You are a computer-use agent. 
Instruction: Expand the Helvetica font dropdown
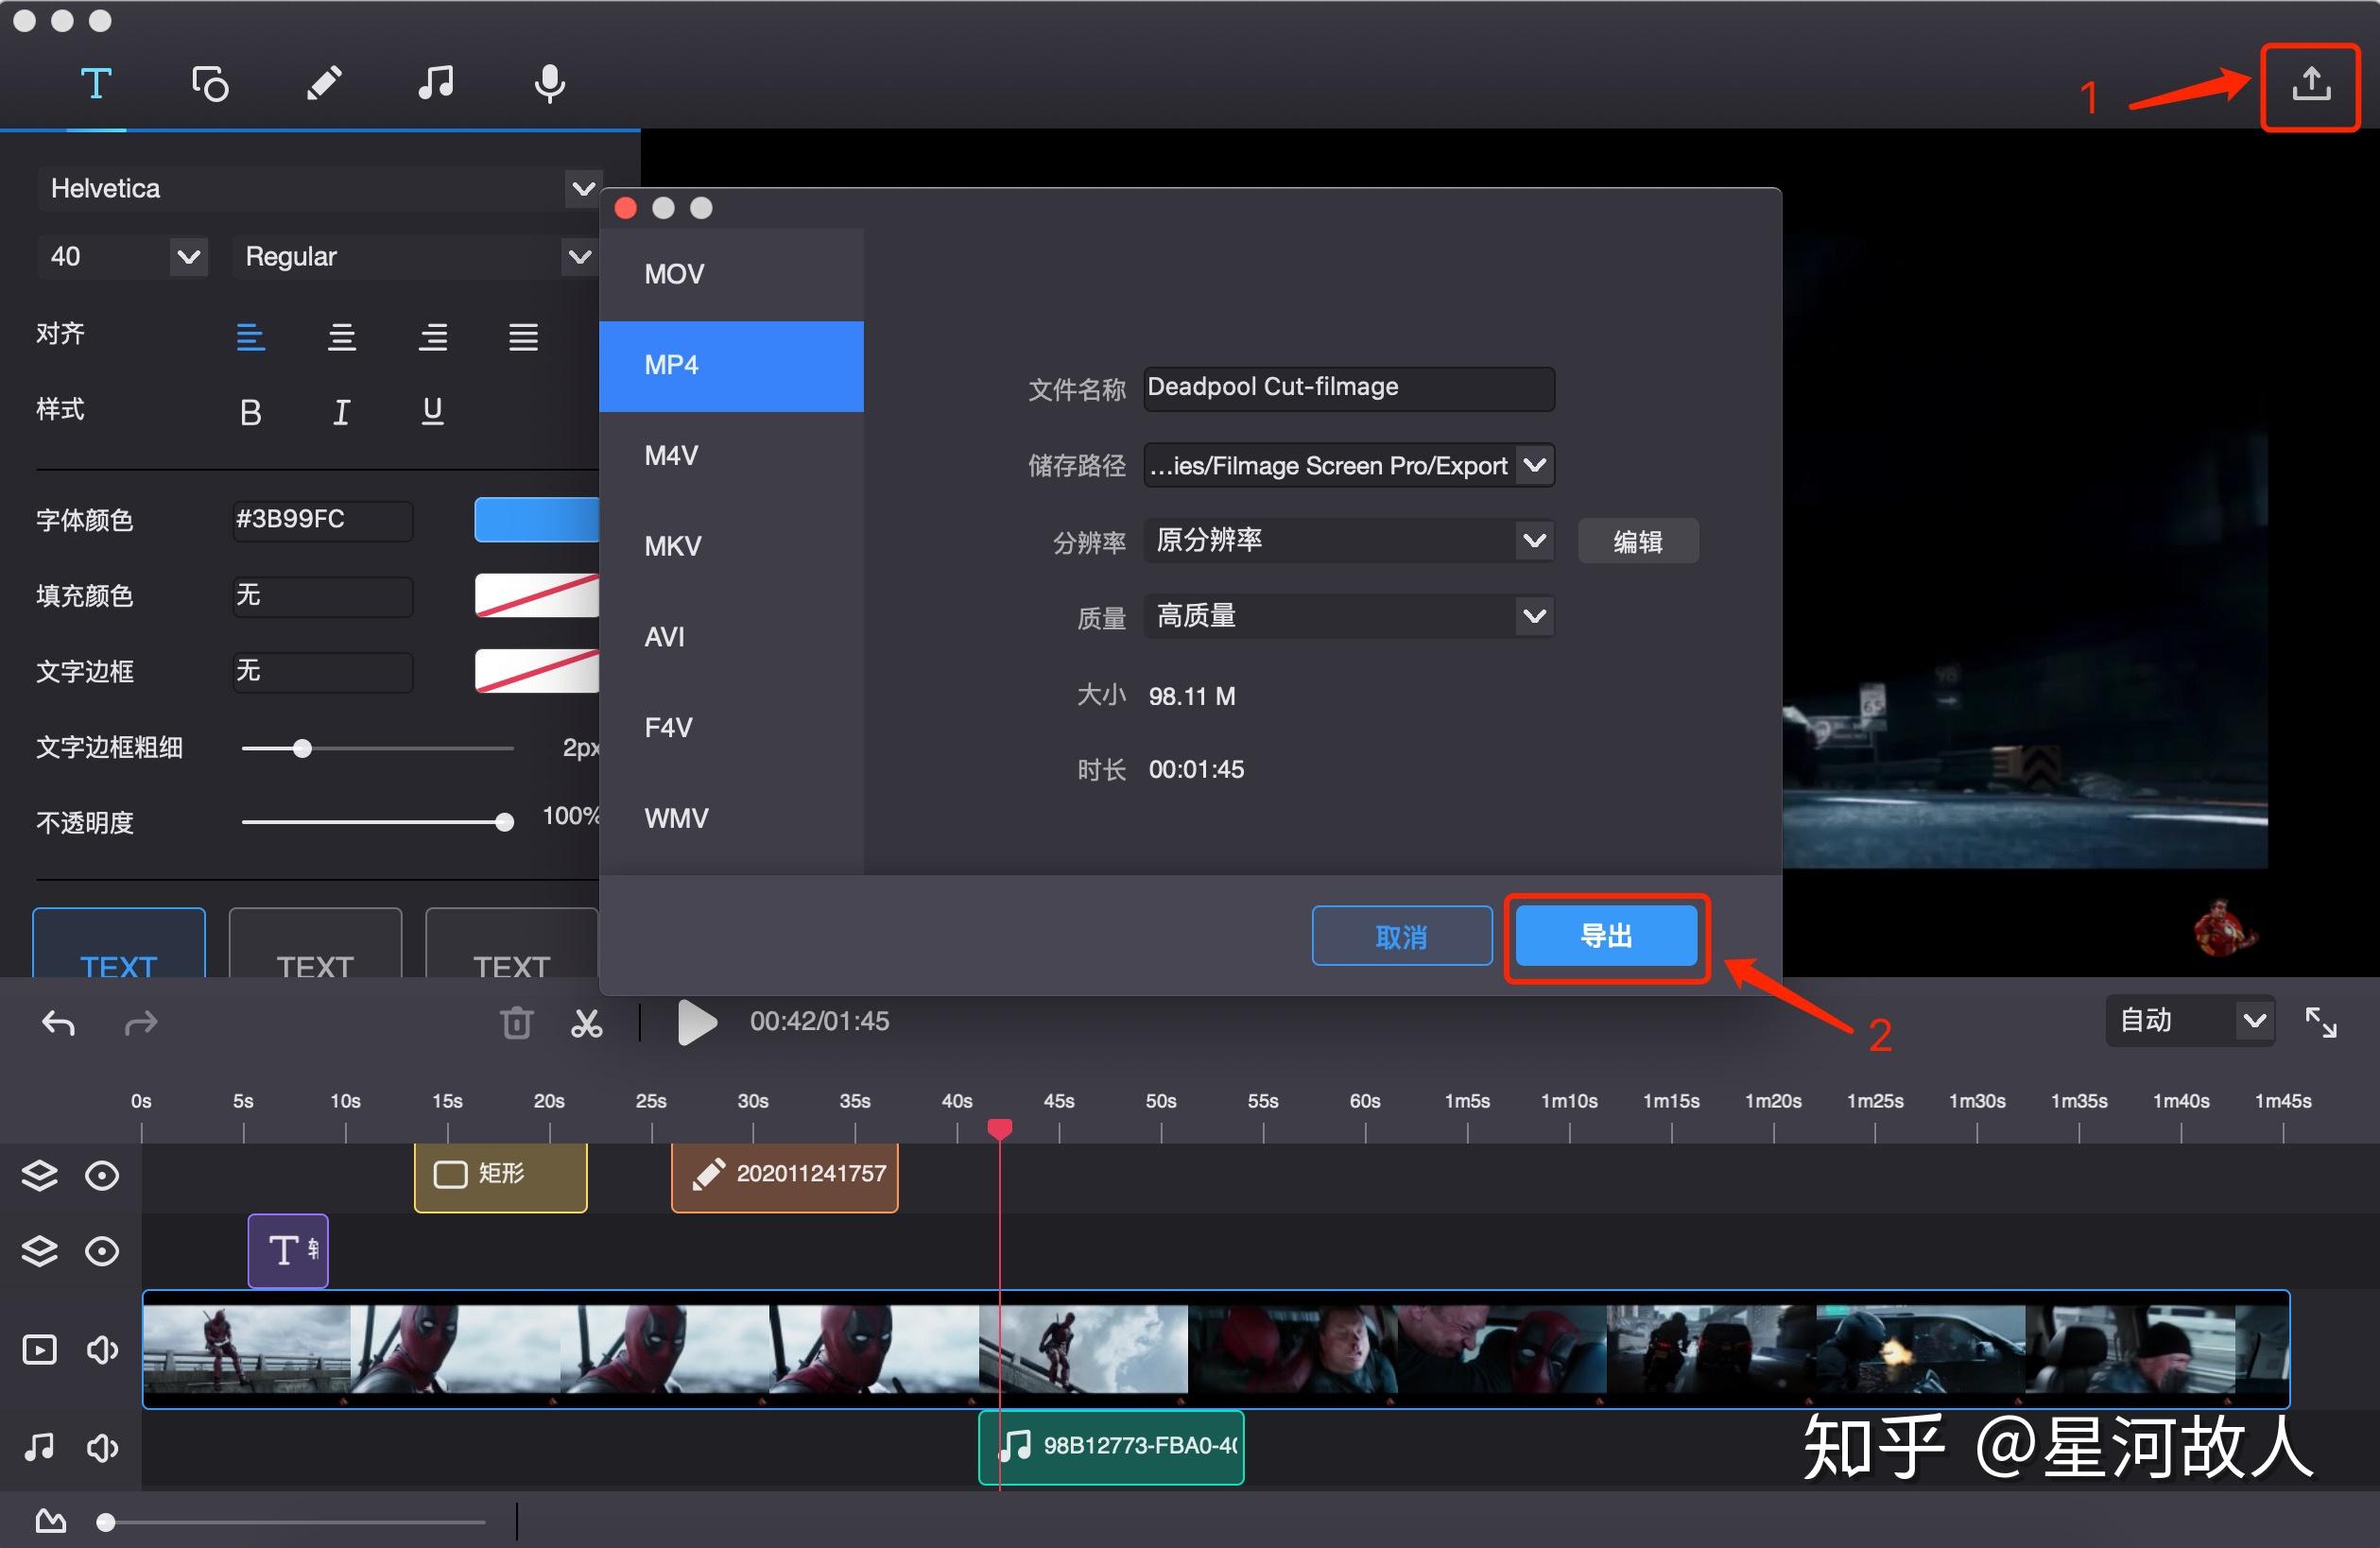point(583,188)
